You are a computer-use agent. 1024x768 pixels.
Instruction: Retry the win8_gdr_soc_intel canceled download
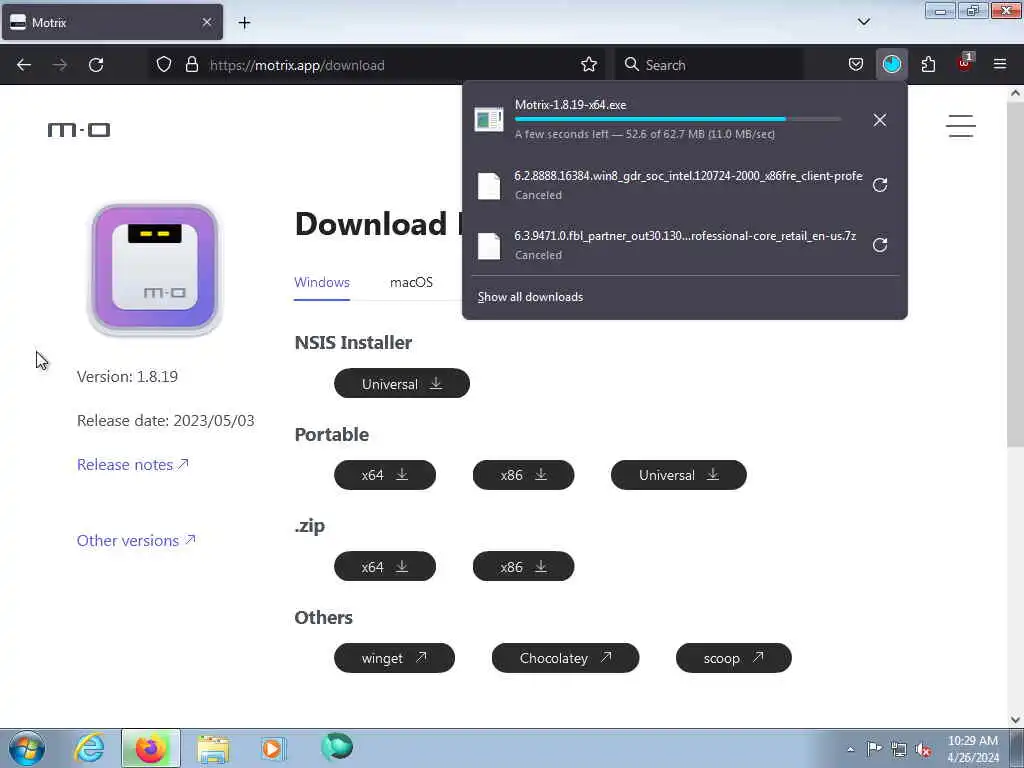point(880,185)
